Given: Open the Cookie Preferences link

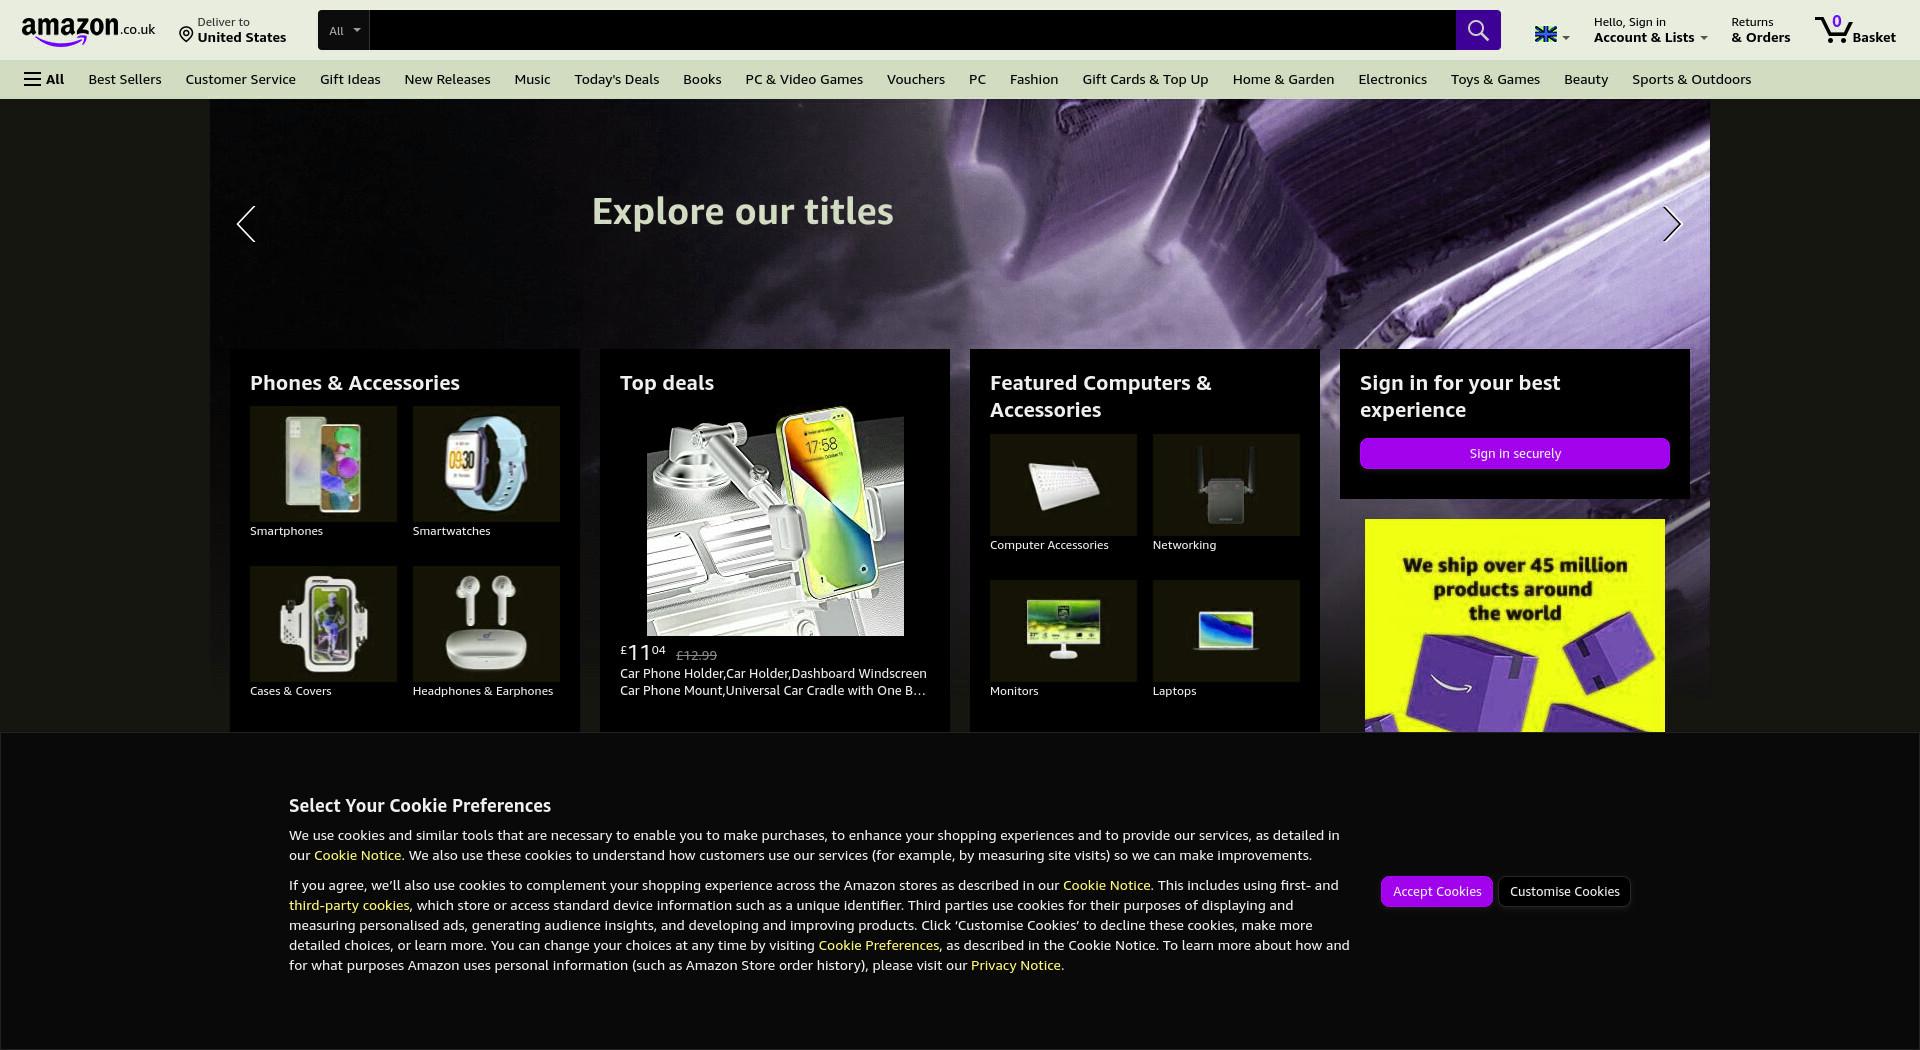Looking at the screenshot, I should pyautogui.click(x=878, y=945).
